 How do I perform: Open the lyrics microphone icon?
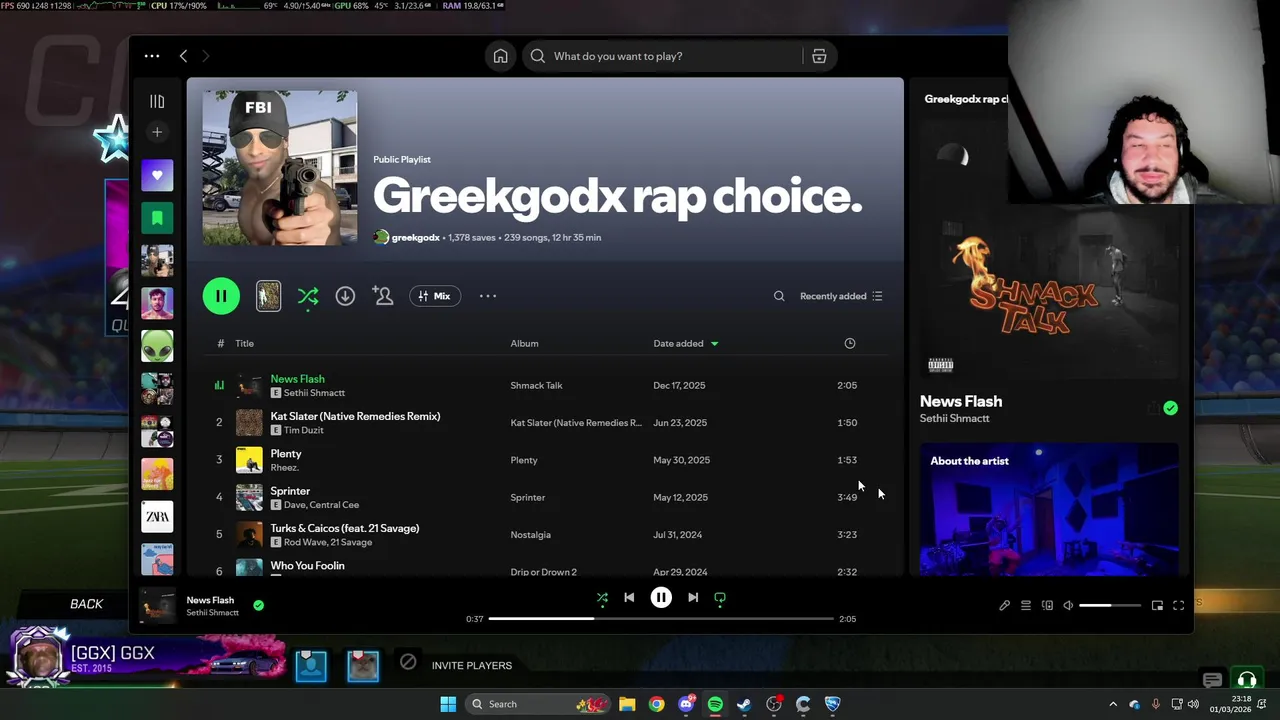point(1004,605)
